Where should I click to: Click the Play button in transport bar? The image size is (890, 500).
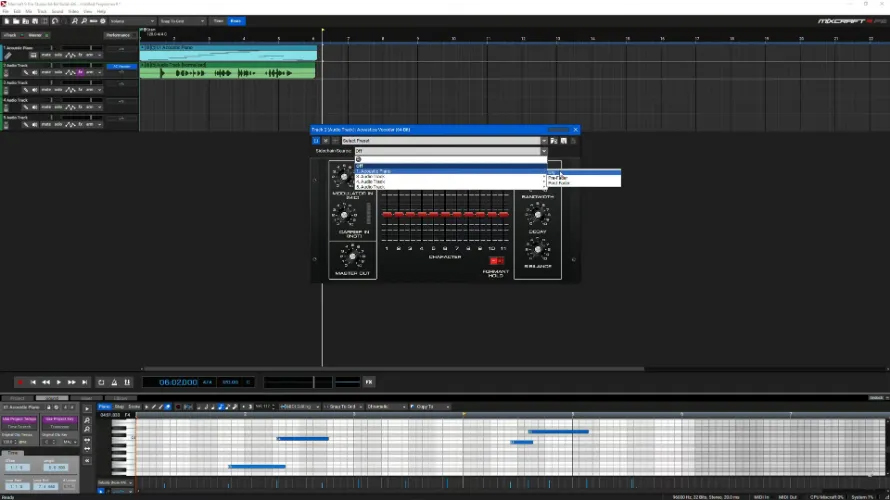(58, 382)
